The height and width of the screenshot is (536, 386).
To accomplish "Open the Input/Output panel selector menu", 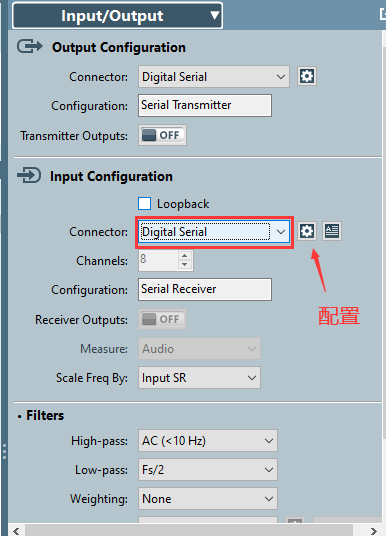I will [x=117, y=16].
